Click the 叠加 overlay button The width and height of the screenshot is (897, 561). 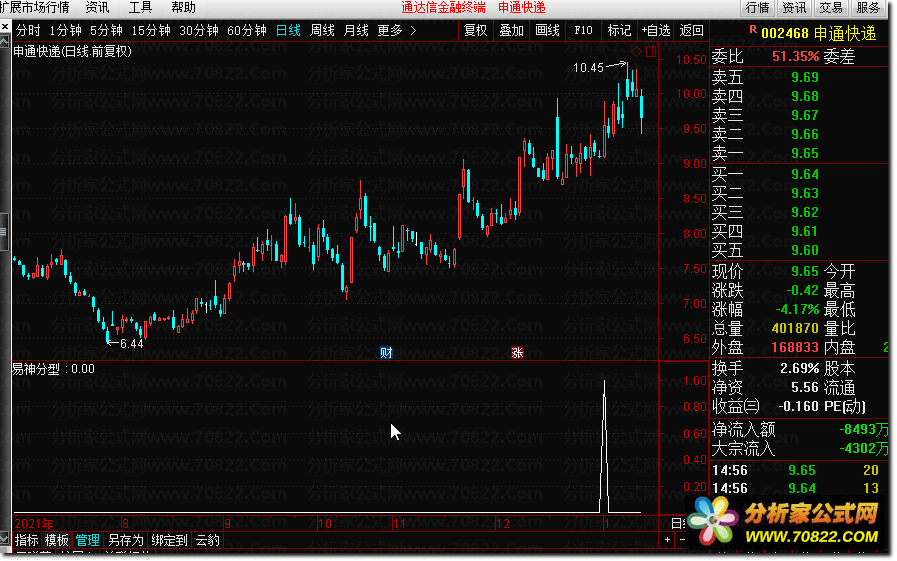pos(511,30)
